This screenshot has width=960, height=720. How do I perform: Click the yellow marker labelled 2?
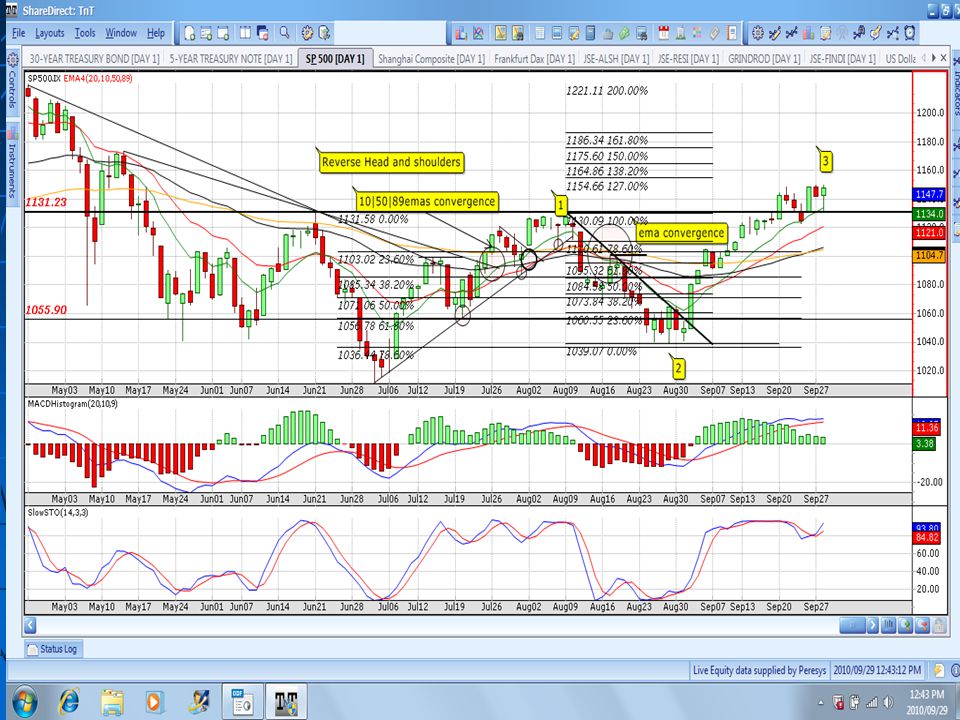click(x=678, y=369)
